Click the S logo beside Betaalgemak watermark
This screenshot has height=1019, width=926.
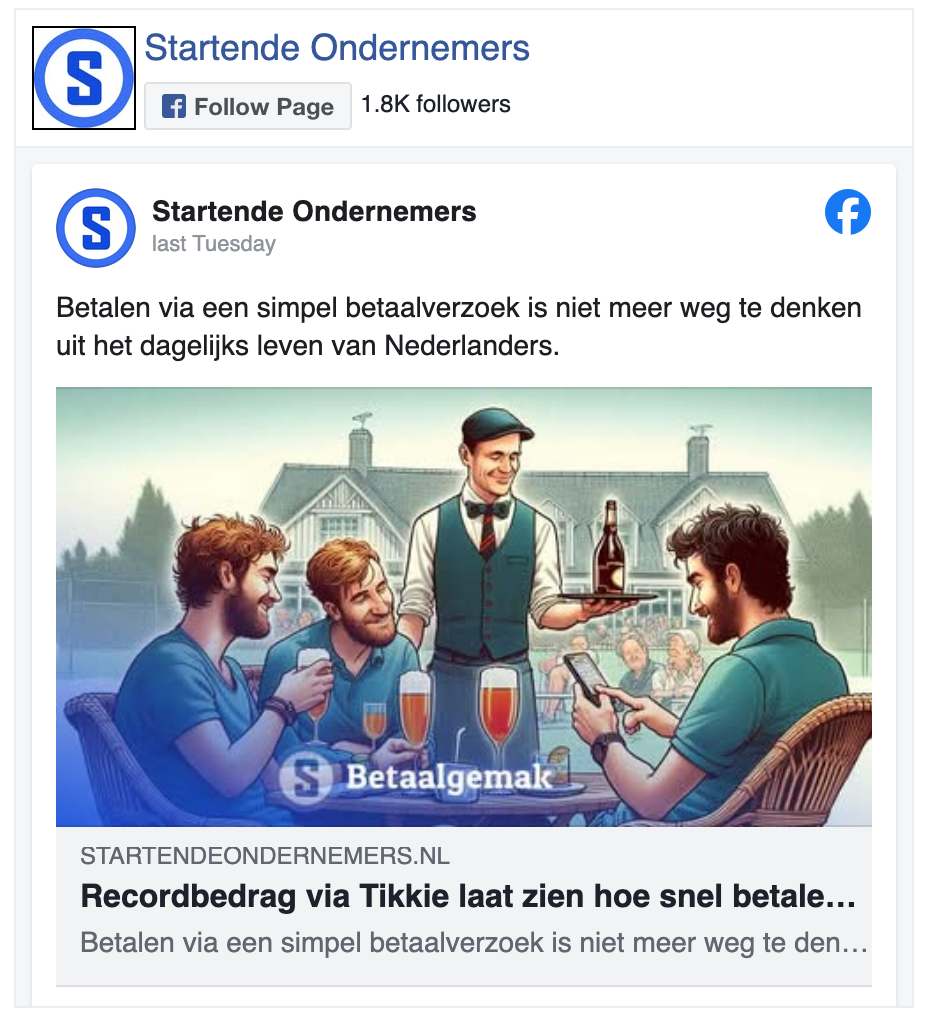(x=306, y=778)
